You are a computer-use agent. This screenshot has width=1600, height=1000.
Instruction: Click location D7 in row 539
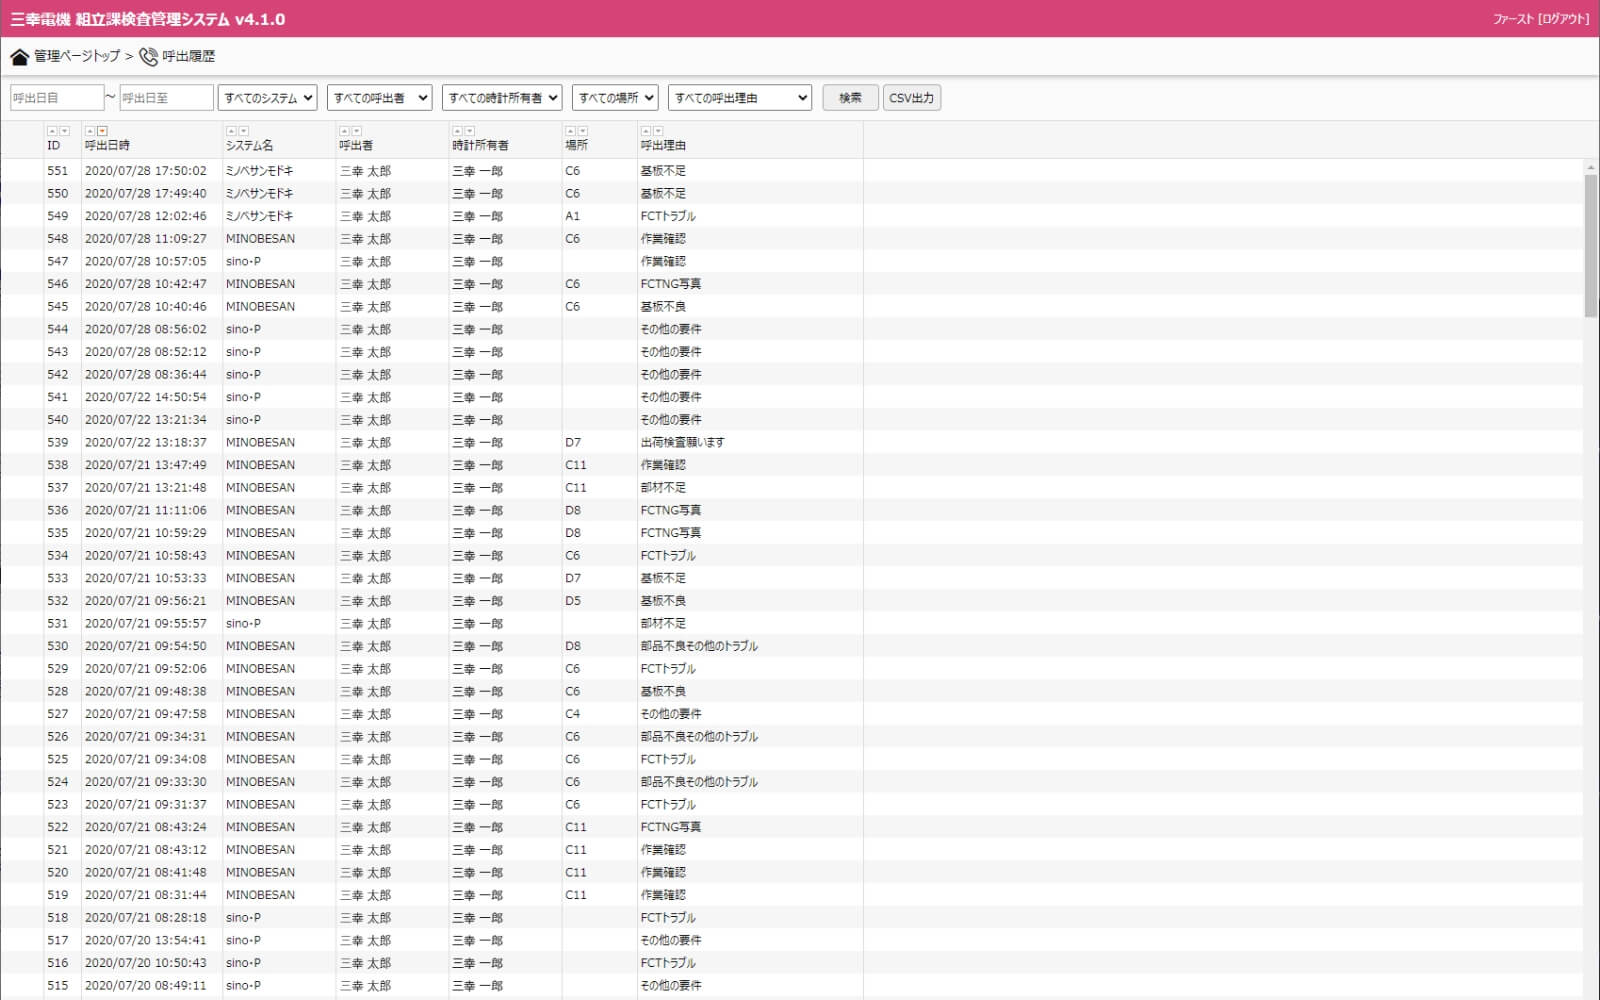pyautogui.click(x=573, y=442)
